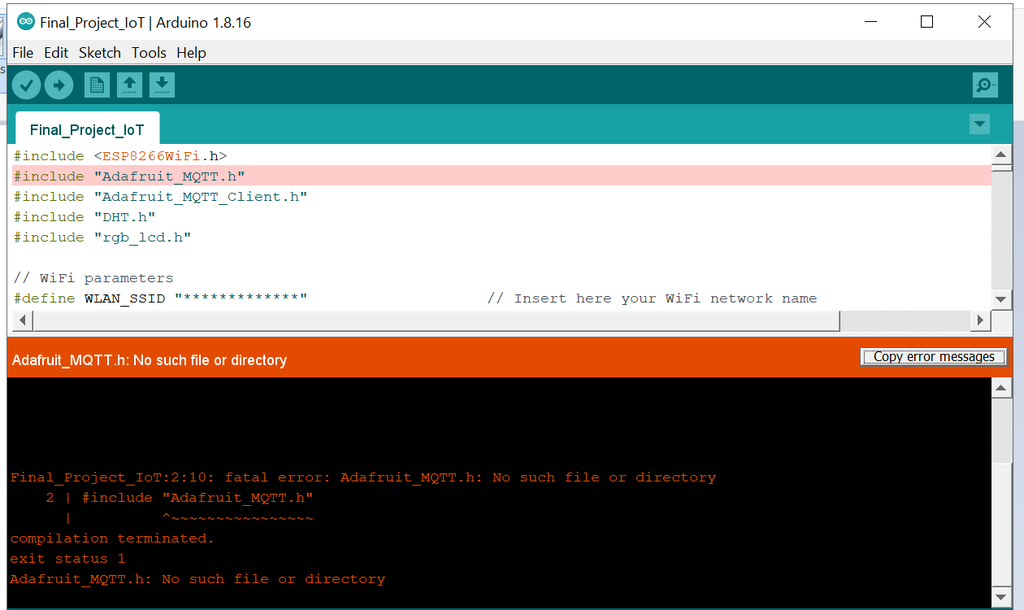The height and width of the screenshot is (610, 1024).
Task: Maximize the Arduino window
Action: coord(927,22)
